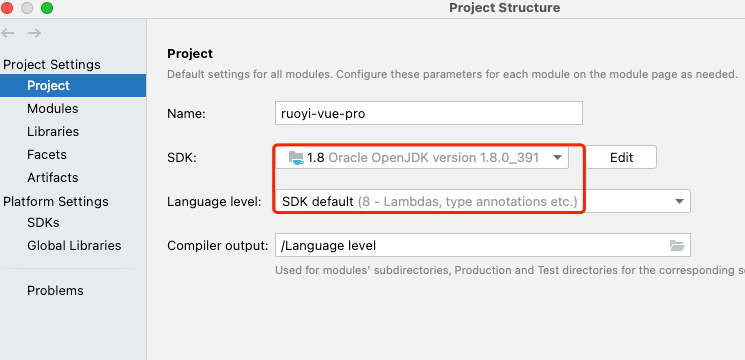Click the yellow minimize window button
The height and width of the screenshot is (360, 745).
tap(27, 8)
